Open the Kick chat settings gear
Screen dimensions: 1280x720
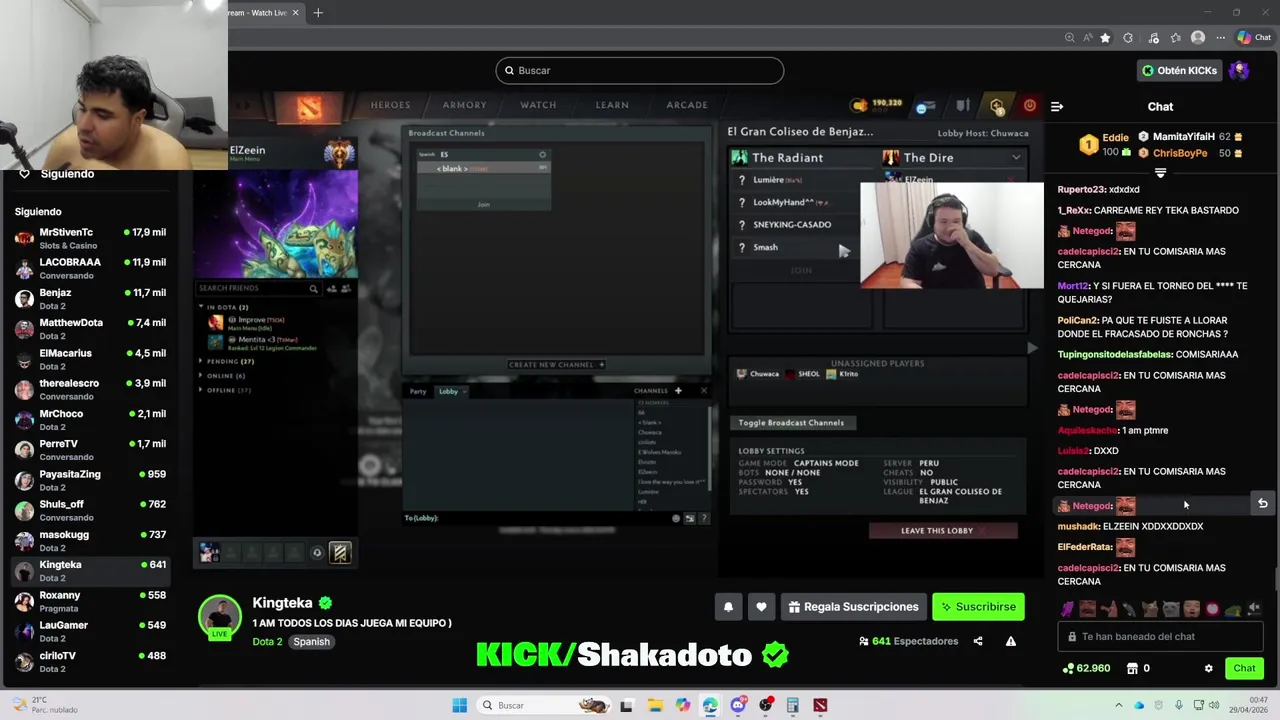[x=1208, y=668]
